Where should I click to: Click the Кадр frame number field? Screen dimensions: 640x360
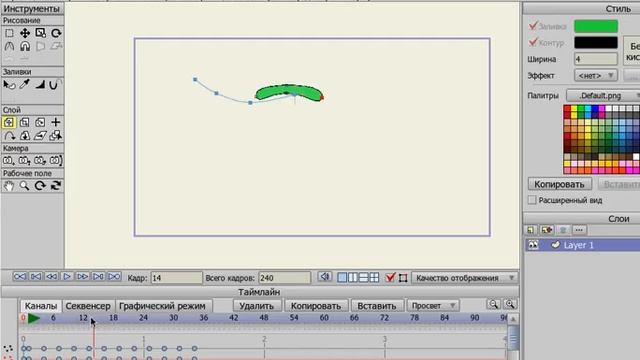(x=176, y=278)
